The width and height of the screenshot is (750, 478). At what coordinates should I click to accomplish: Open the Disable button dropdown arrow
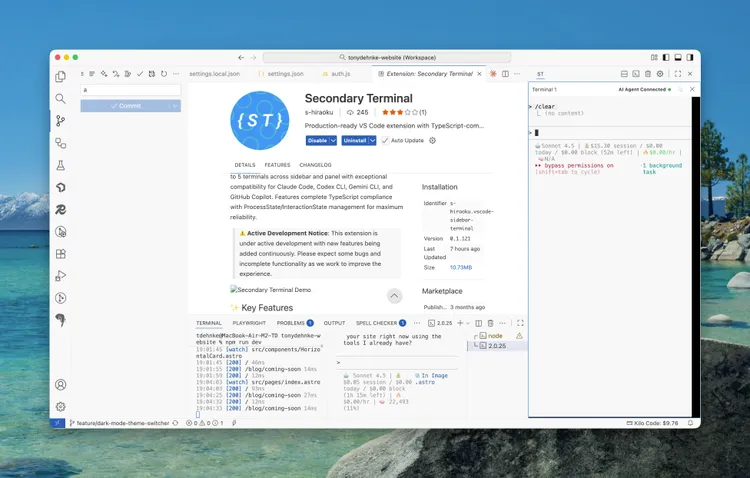tap(333, 141)
